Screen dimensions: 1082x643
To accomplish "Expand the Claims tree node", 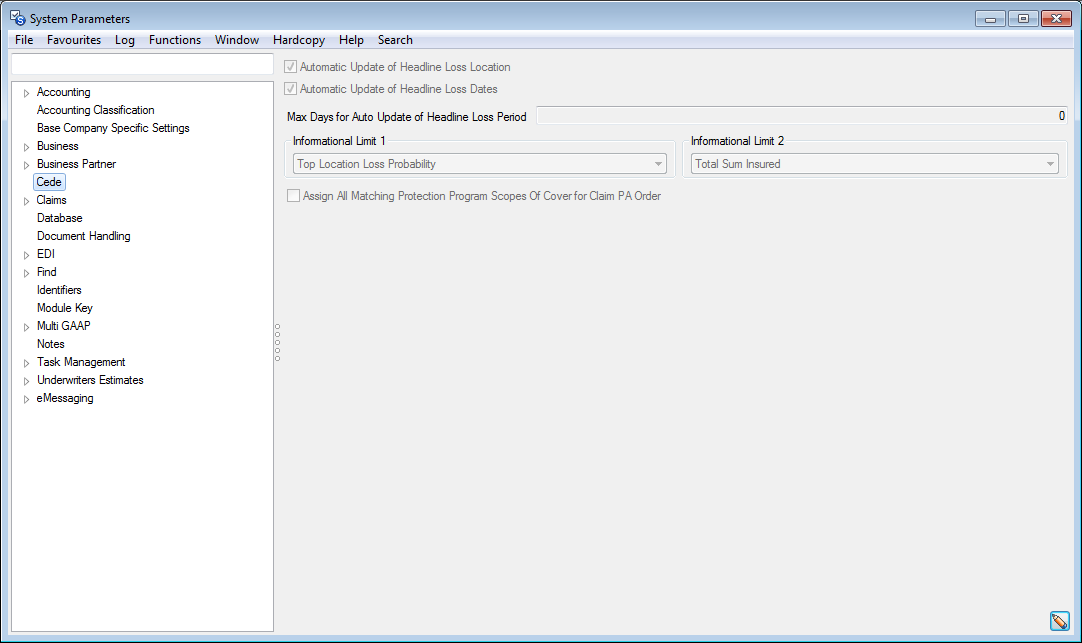I will 26,201.
